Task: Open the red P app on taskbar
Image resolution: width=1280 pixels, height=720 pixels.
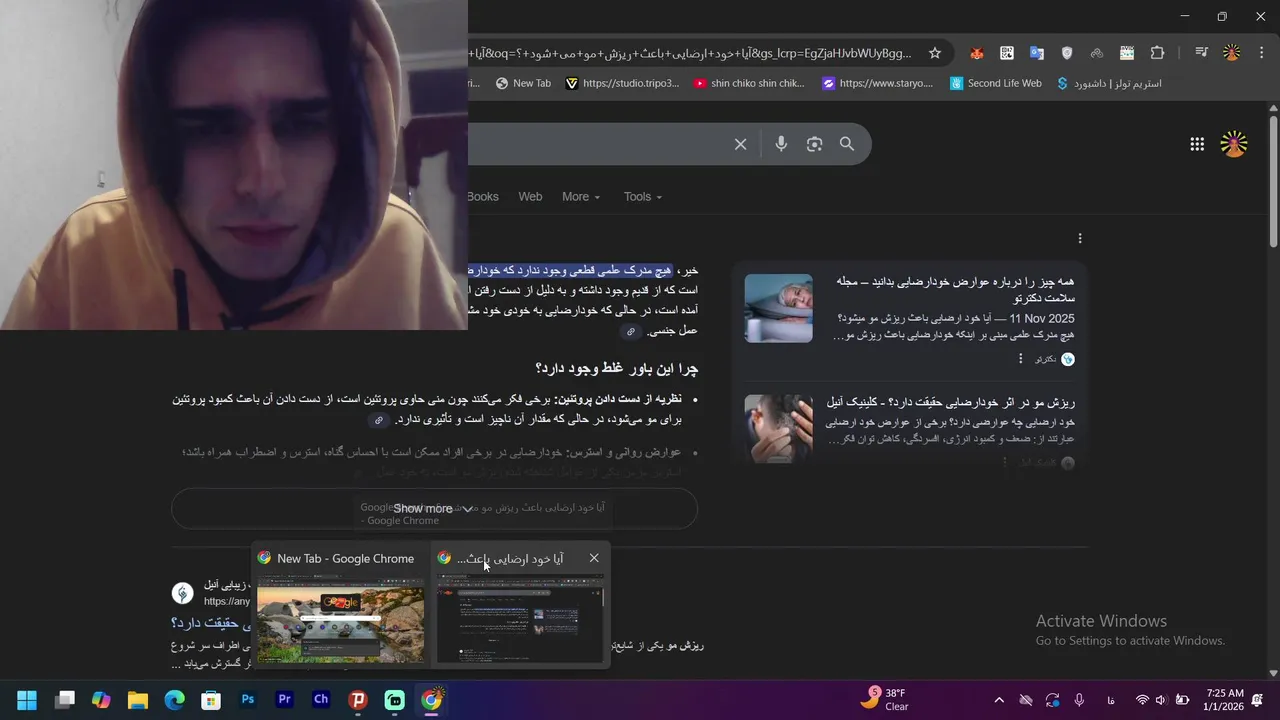Action: tap(358, 700)
